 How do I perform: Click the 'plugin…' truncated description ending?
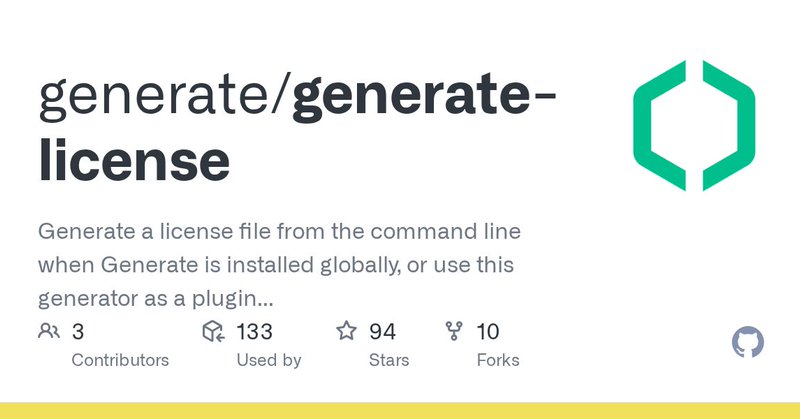pos(233,300)
